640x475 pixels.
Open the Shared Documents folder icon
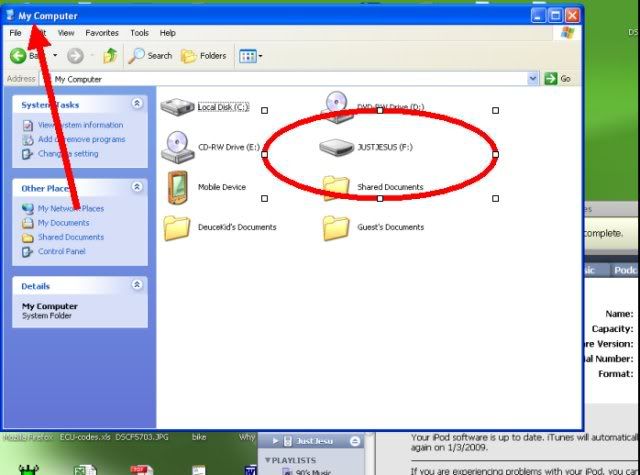(337, 186)
